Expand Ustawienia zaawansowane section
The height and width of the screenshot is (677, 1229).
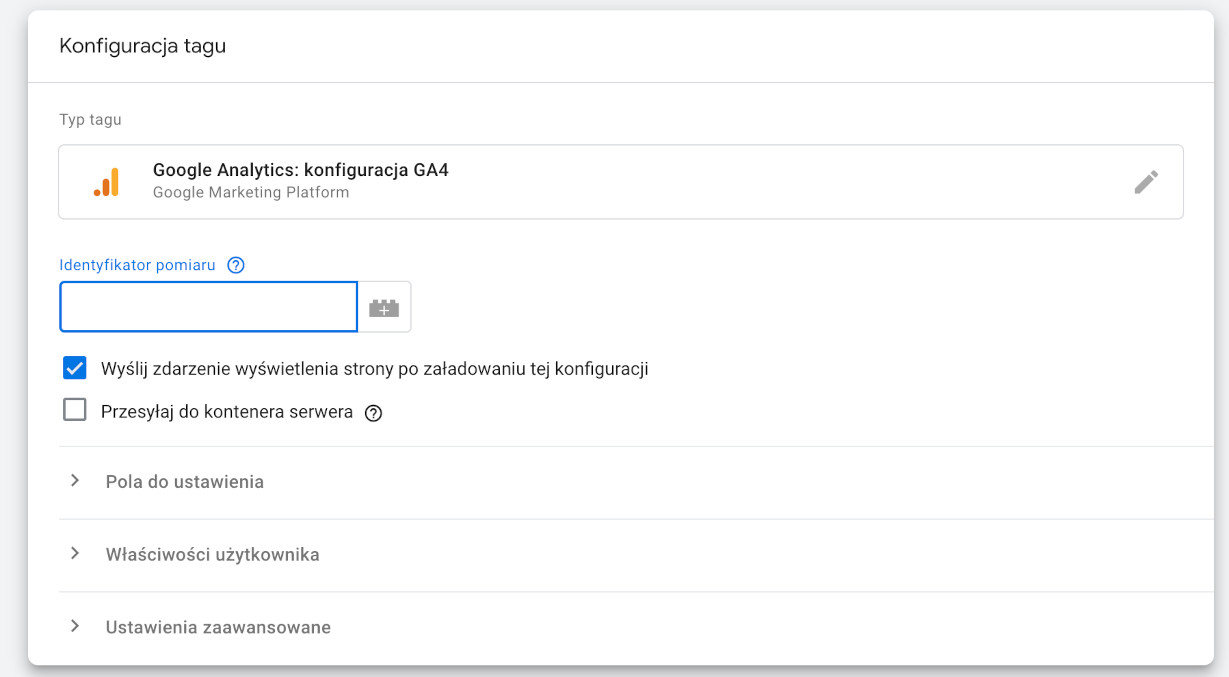point(636,627)
